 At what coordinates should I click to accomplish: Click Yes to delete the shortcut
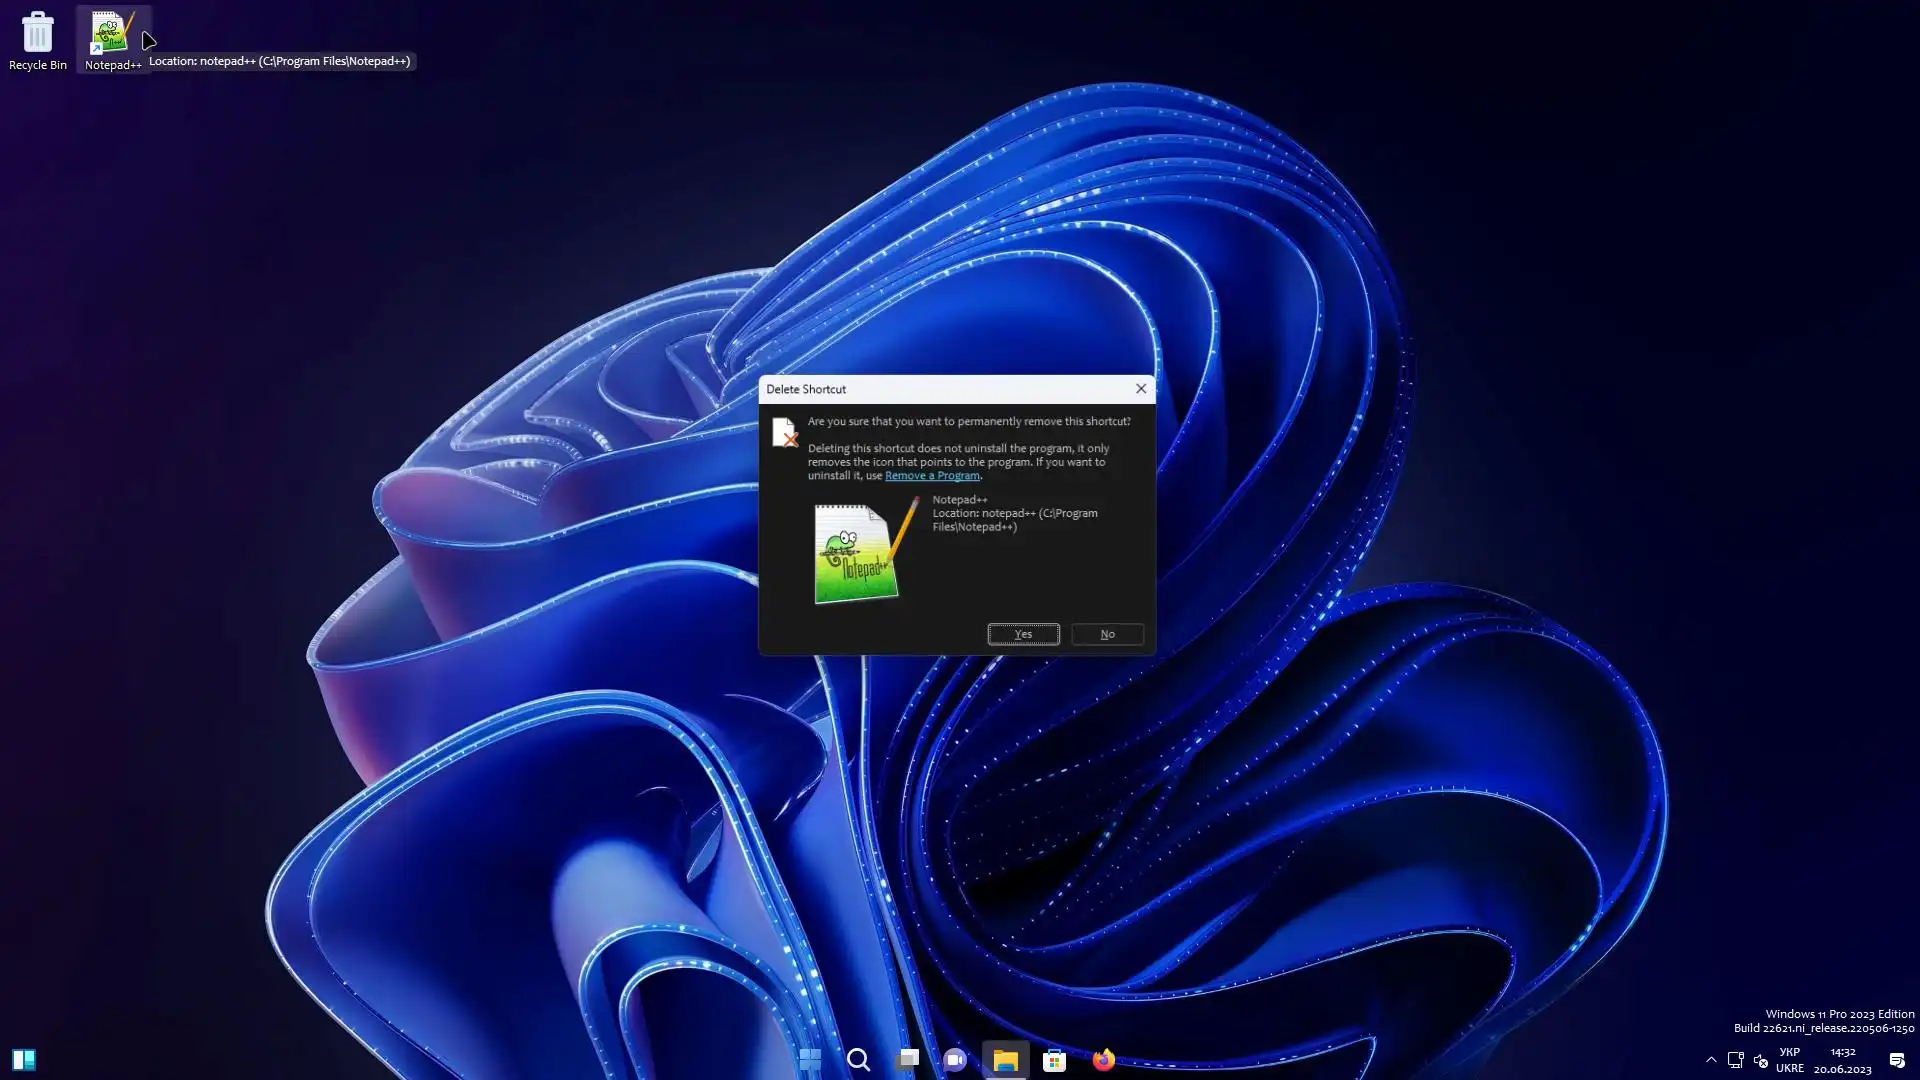[x=1023, y=634]
